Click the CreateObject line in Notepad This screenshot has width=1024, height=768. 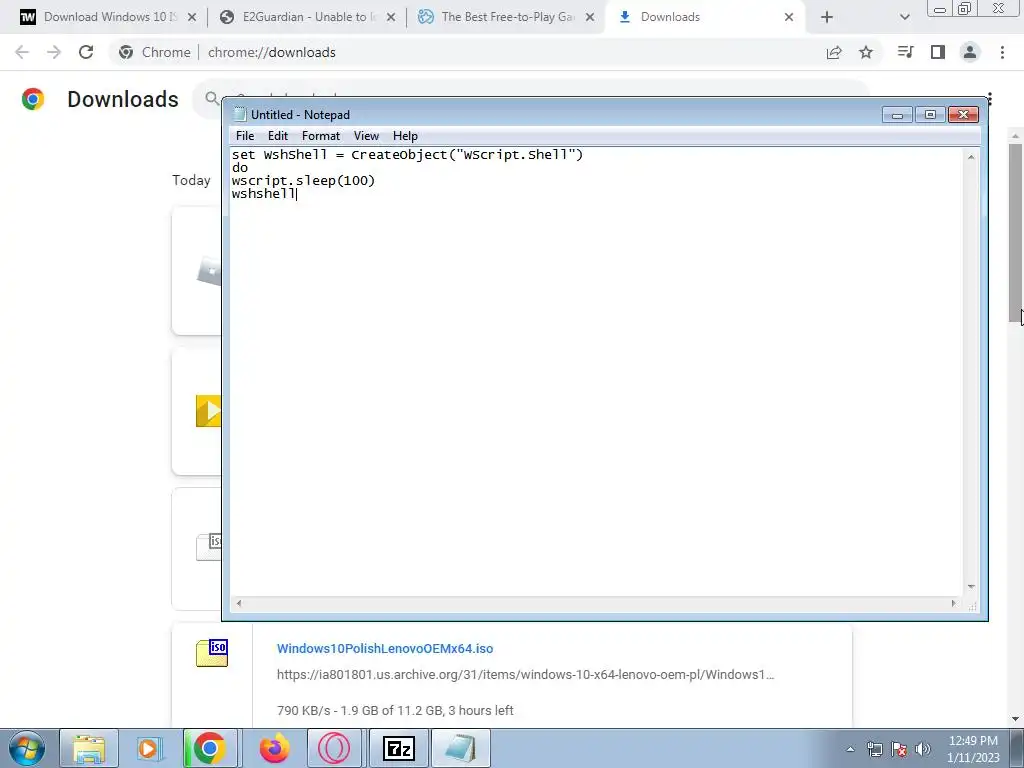pos(407,155)
